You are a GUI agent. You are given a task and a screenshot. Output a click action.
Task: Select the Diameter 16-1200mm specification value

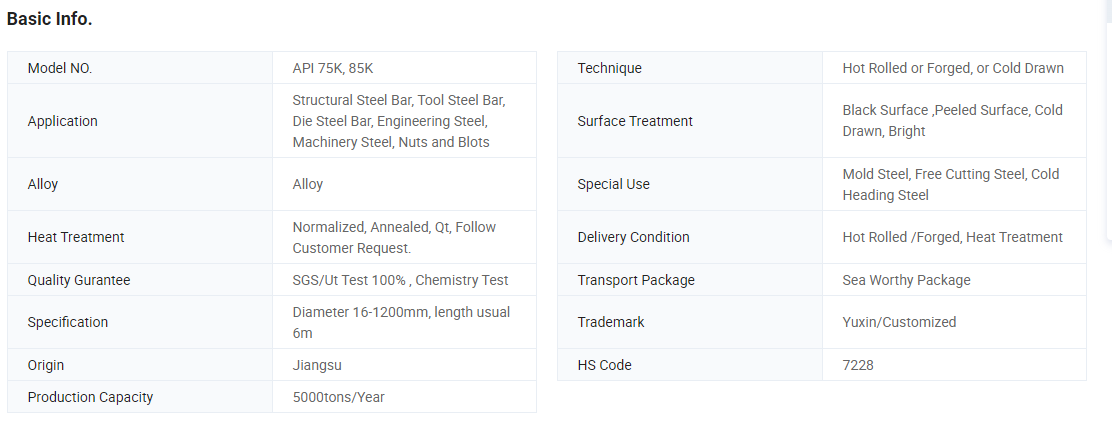click(401, 322)
